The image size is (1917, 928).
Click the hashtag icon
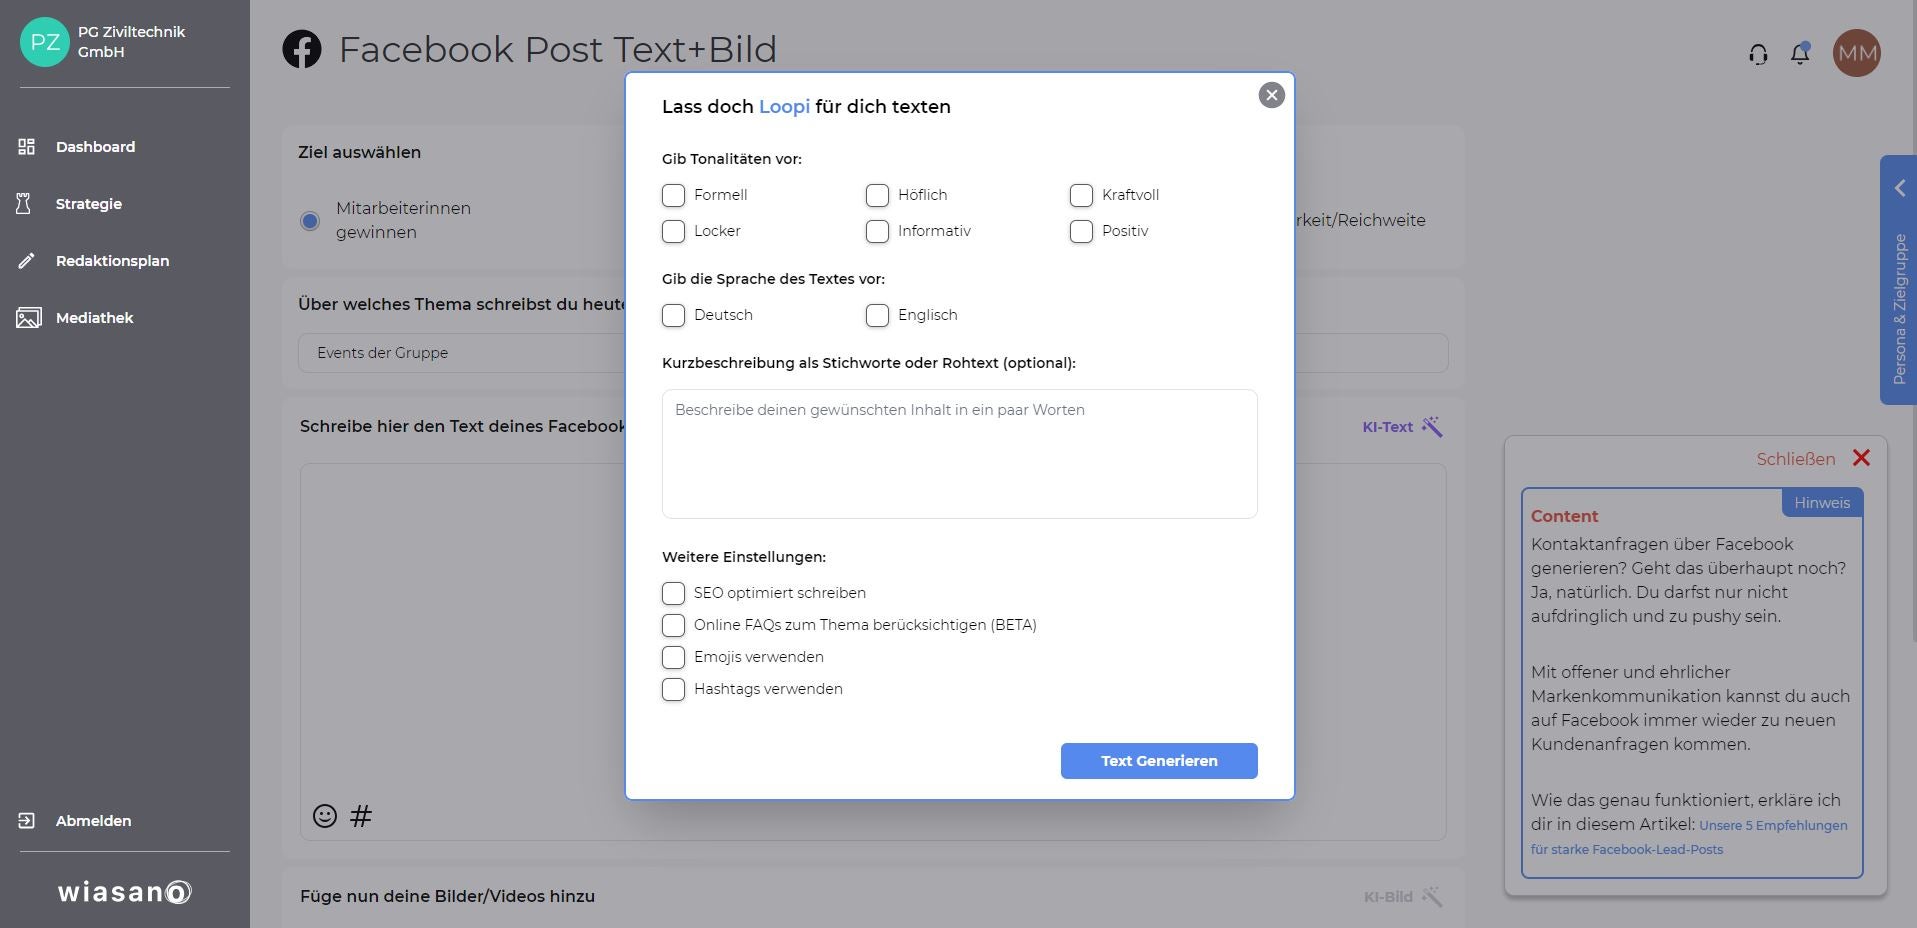pos(361,816)
